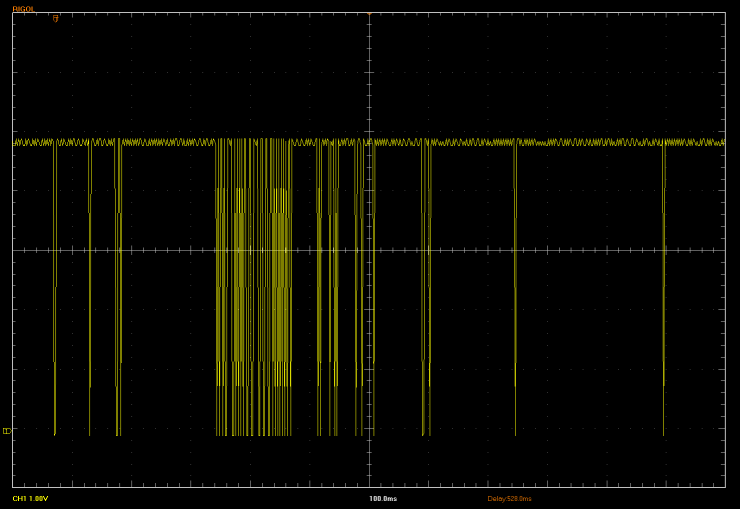The height and width of the screenshot is (509, 740).
Task: Click the pulse pair immediately after the dense burst
Action: [320, 290]
